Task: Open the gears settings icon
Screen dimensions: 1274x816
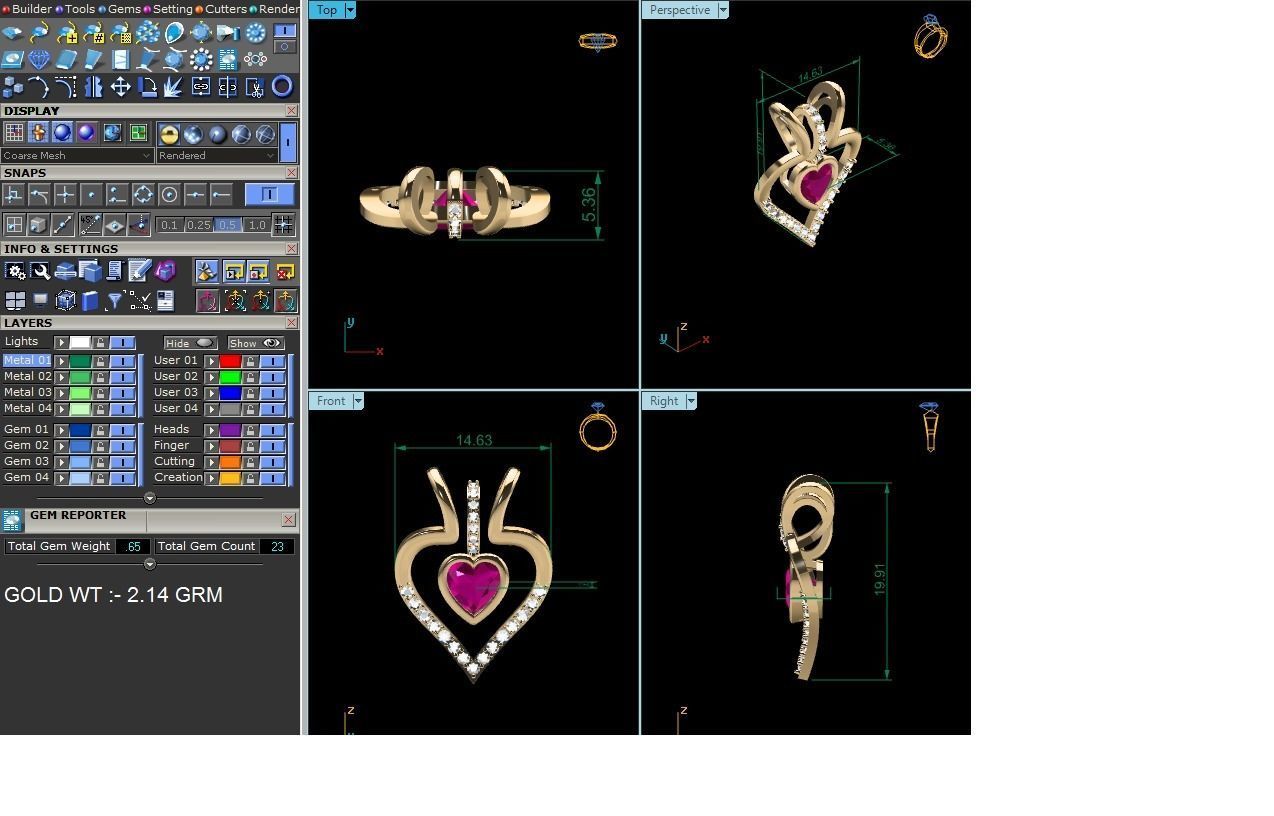Action: point(15,271)
